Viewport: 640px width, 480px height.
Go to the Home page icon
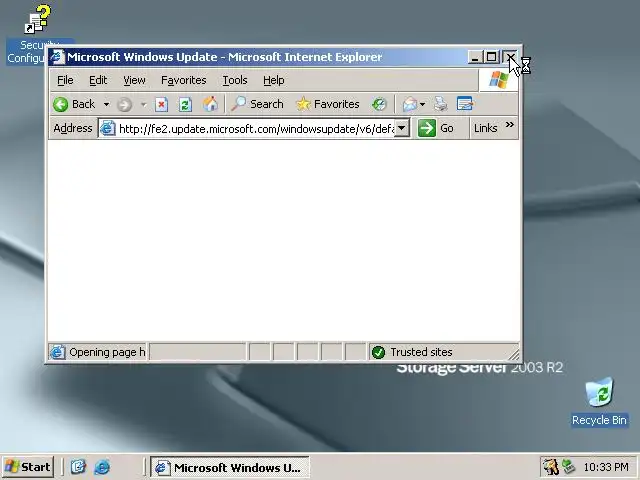click(x=210, y=104)
